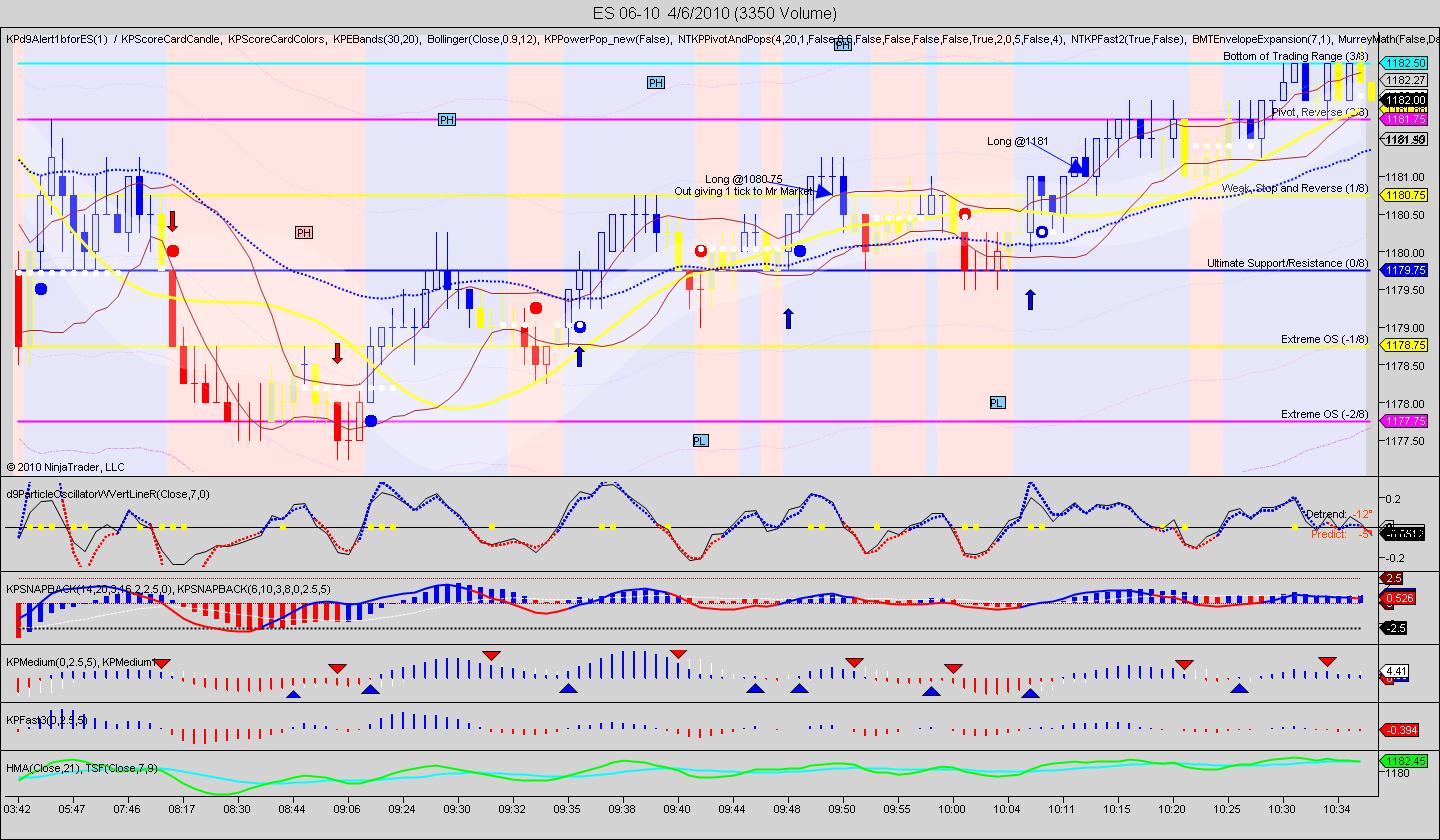Click the 'Detrend: -12°' readout
Image resolution: width=1440 pixels, height=840 pixels.
pos(1339,513)
